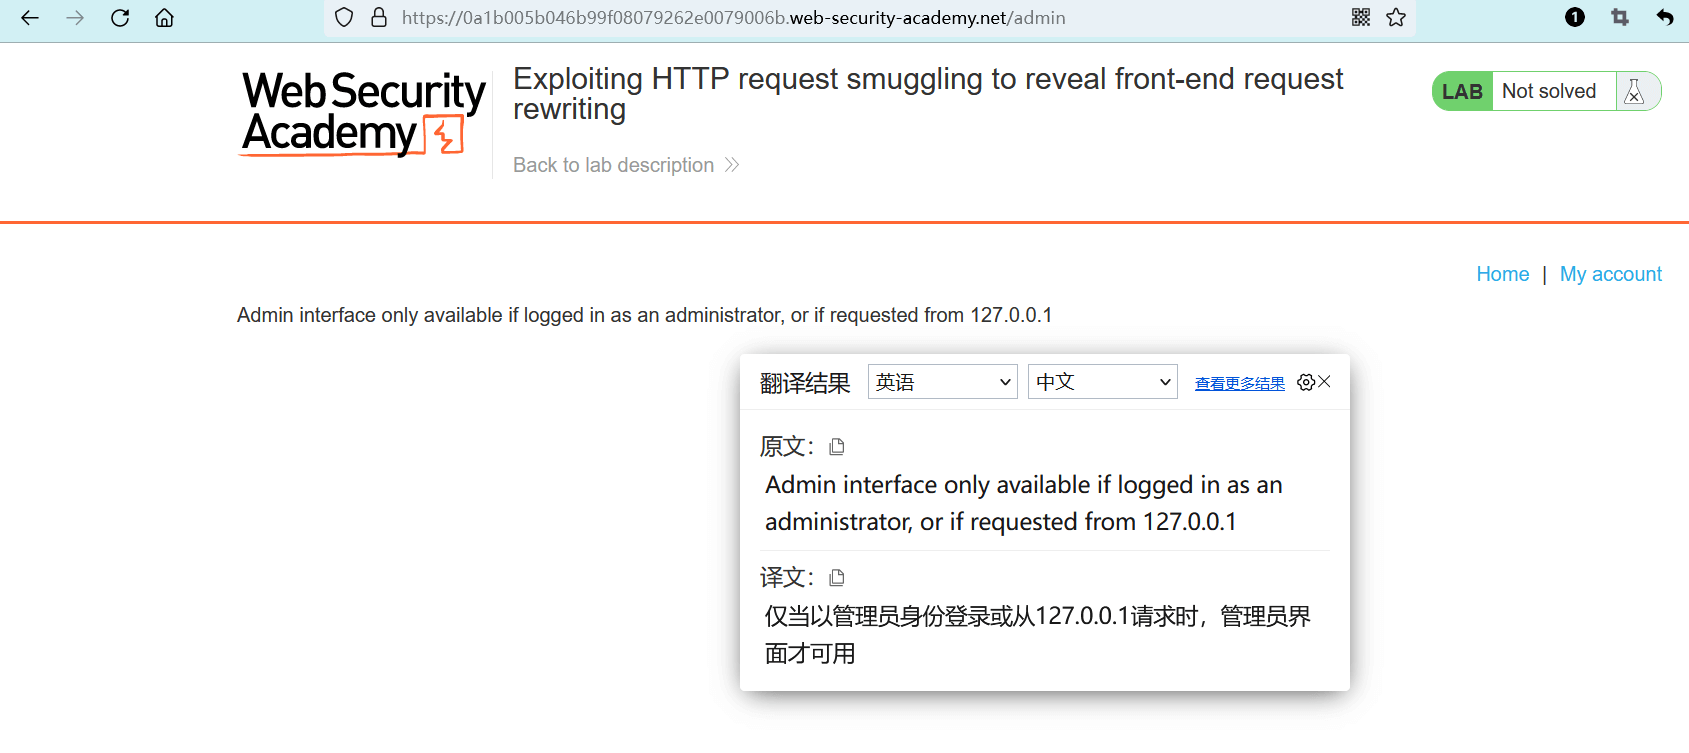Screen dimensions: 1689x753
Task: Go to My account page
Action: [x=1610, y=274]
